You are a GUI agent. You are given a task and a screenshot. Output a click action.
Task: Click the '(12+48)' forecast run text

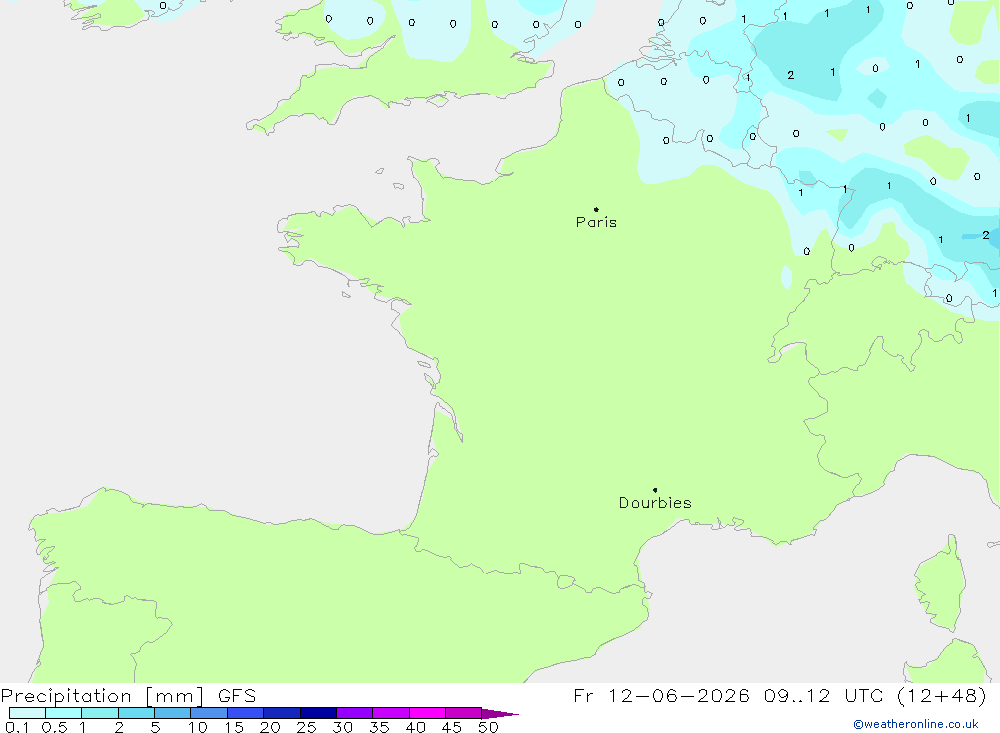click(942, 695)
